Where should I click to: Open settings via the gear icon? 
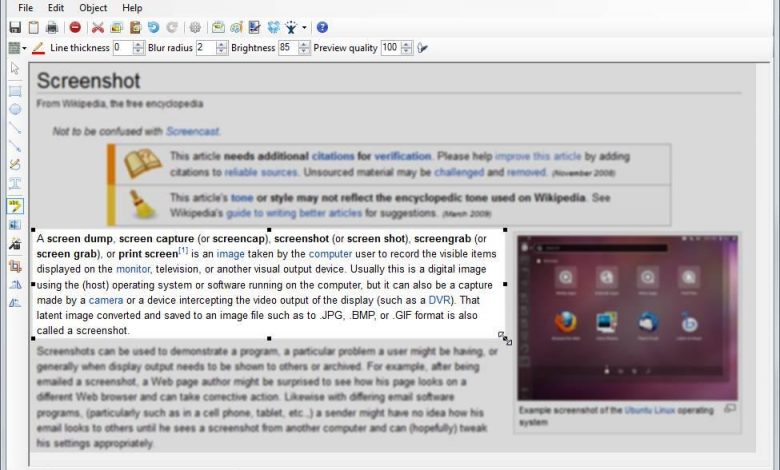195,27
